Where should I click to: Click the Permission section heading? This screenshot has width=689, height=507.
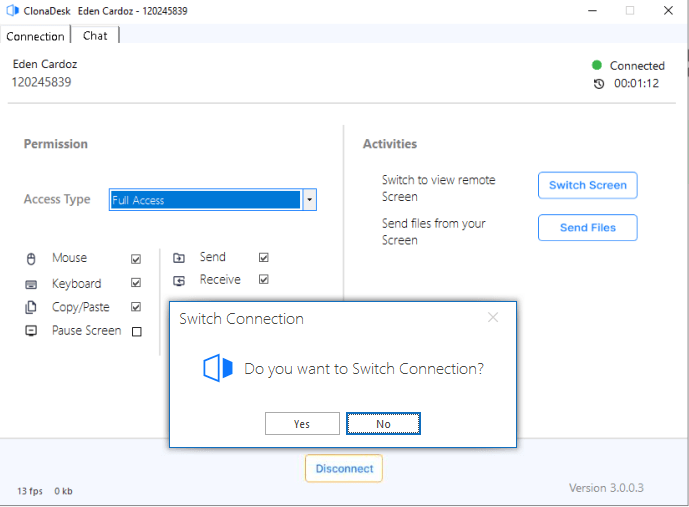pos(56,144)
